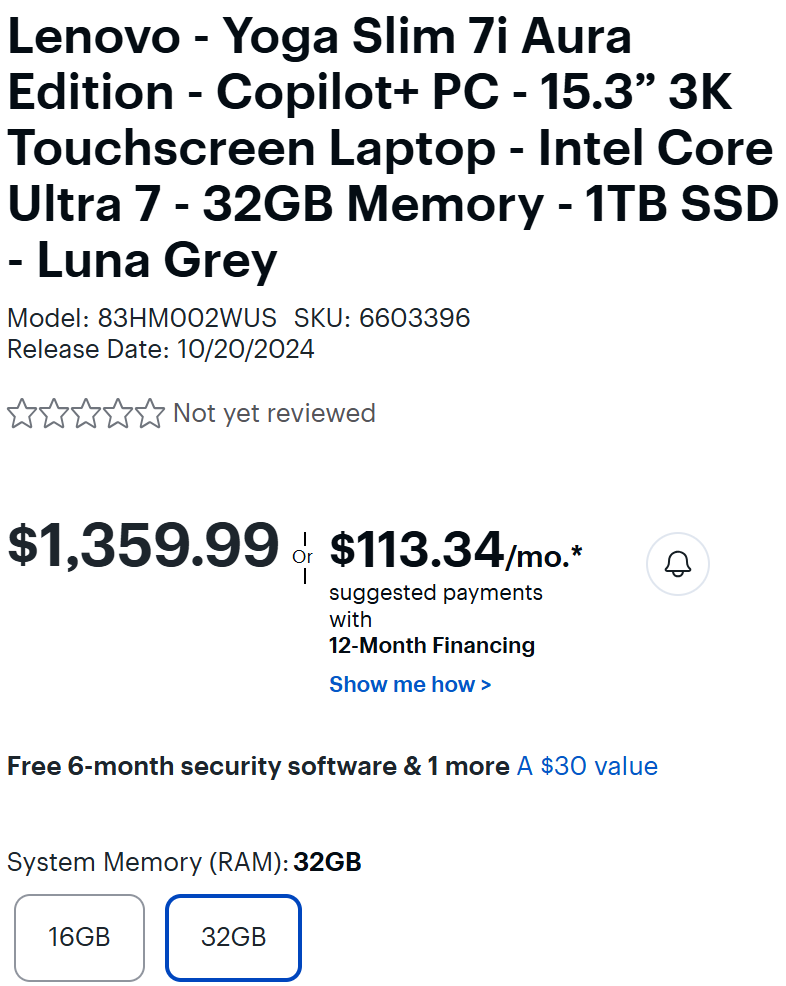Screen dimensions: 786x986
Task: Click the second rating star
Action: [54, 414]
